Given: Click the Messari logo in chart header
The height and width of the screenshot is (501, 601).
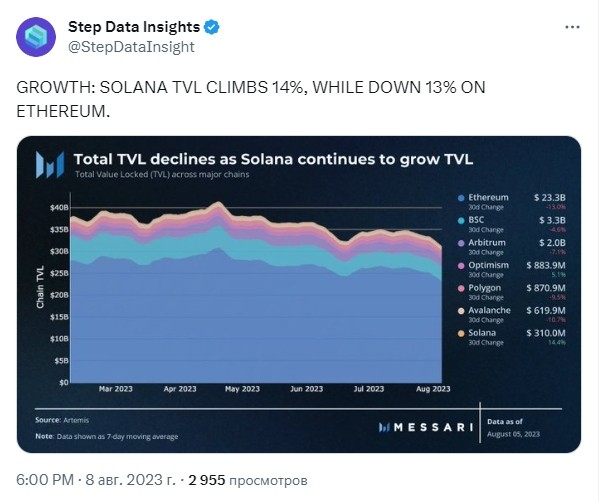Looking at the screenshot, I should click(50, 165).
